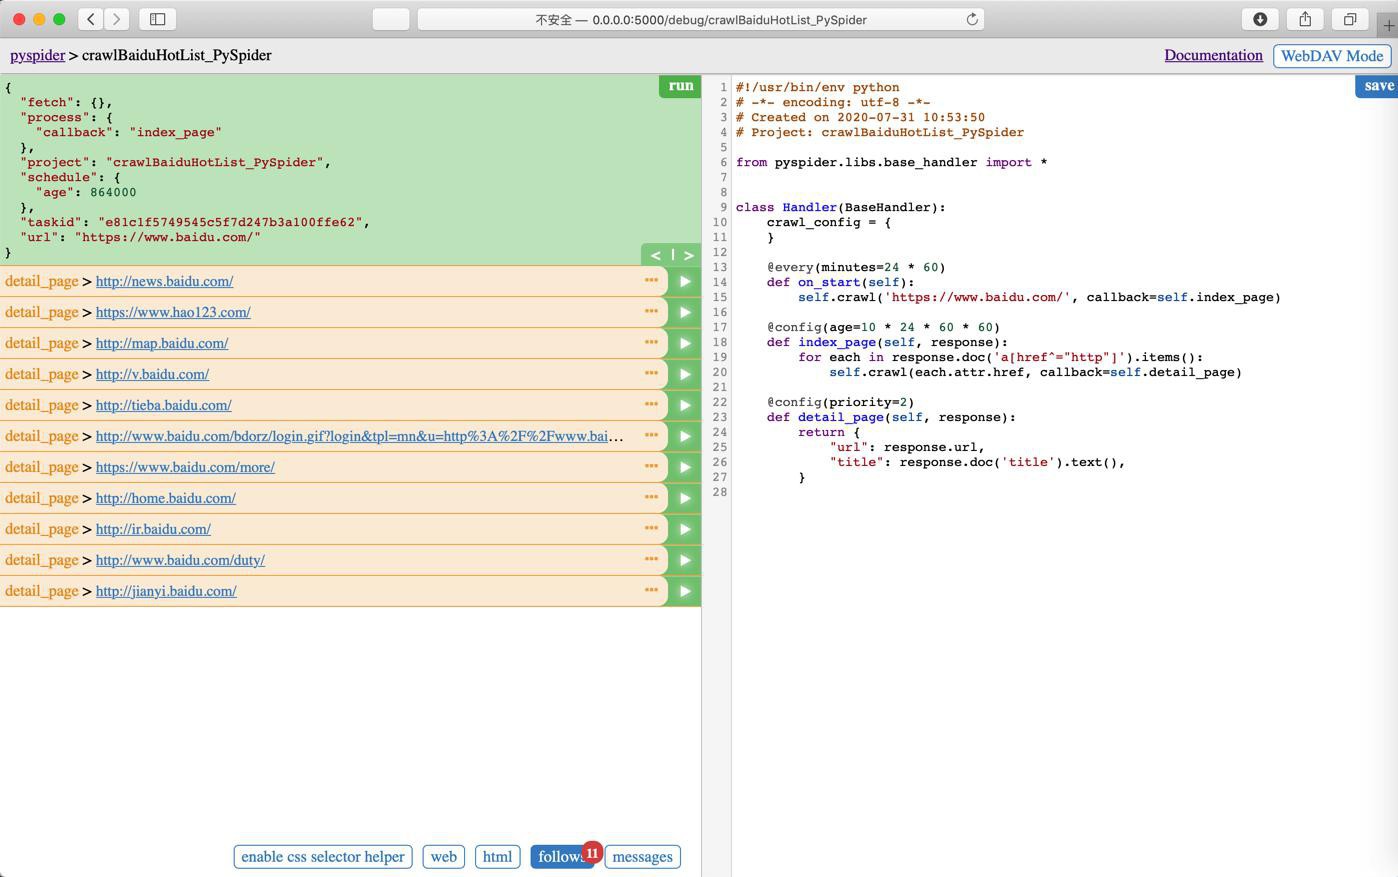Image resolution: width=1398 pixels, height=877 pixels.
Task: Run the baidu.com/more detail_page task
Action: pyautogui.click(x=685, y=468)
